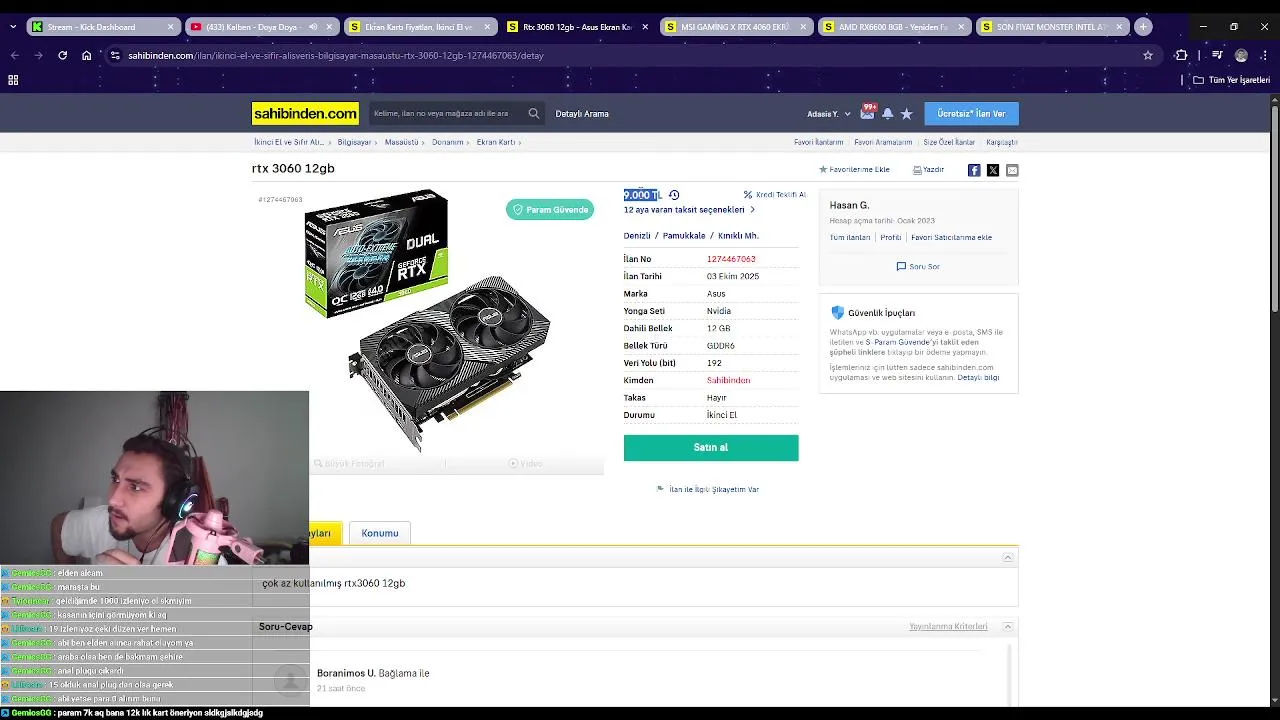
Task: Open the Chrome three-dot menu
Action: (1265, 56)
